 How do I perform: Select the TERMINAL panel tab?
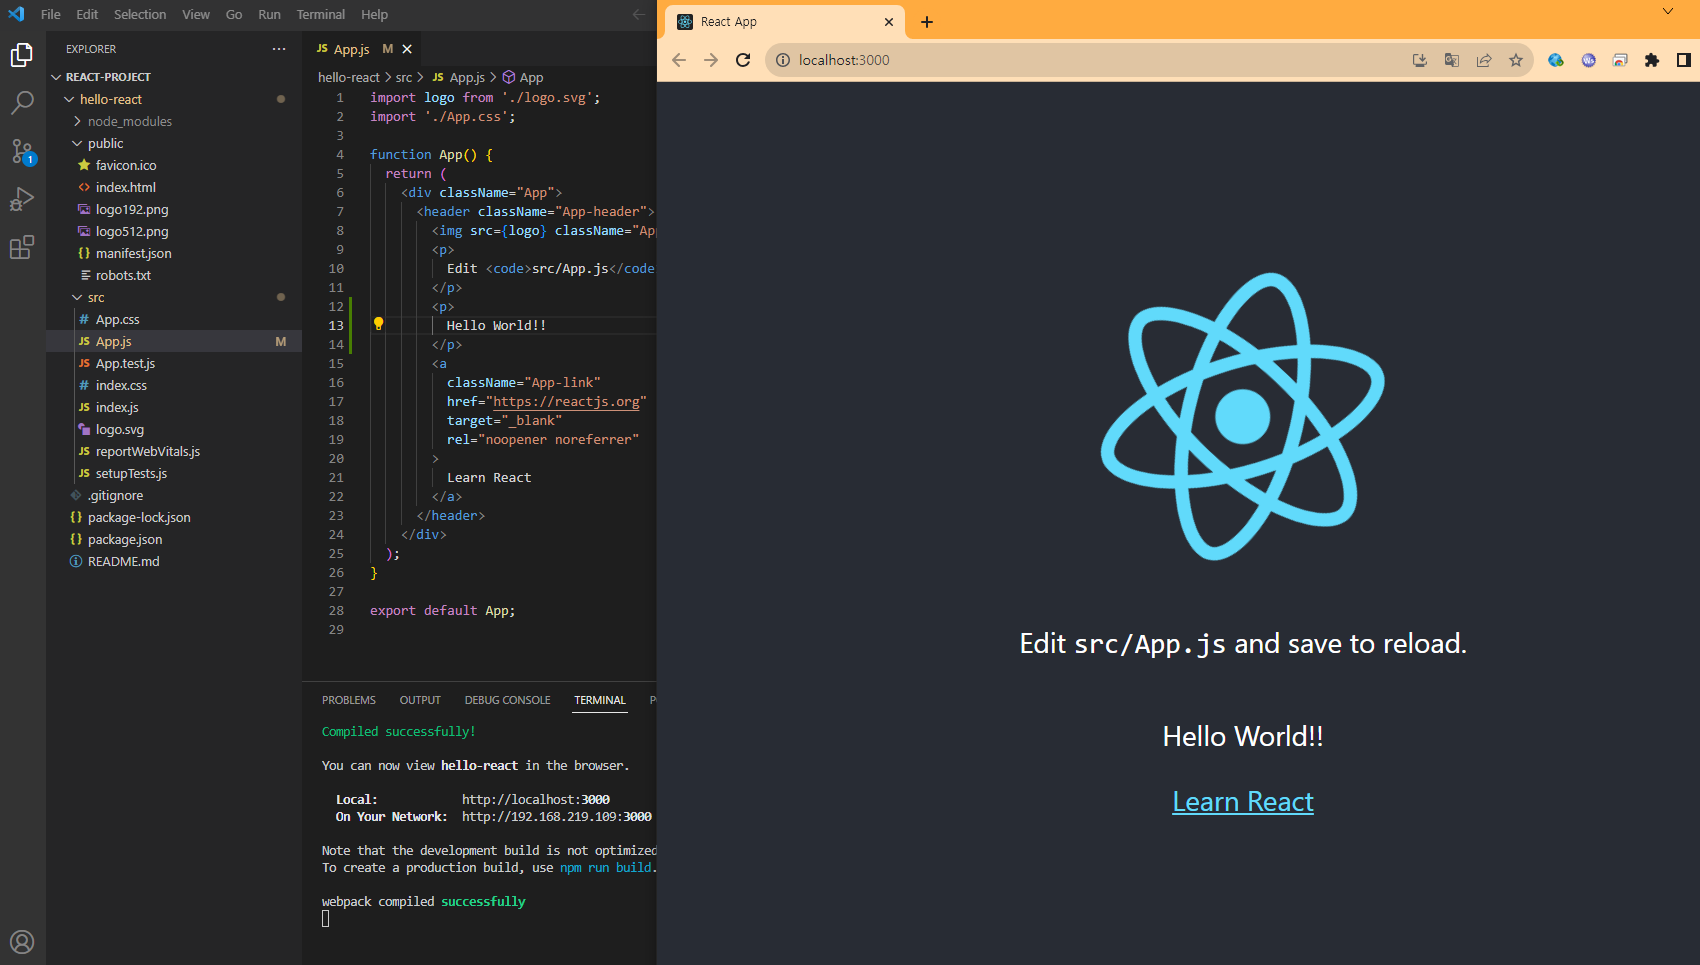pyautogui.click(x=600, y=700)
